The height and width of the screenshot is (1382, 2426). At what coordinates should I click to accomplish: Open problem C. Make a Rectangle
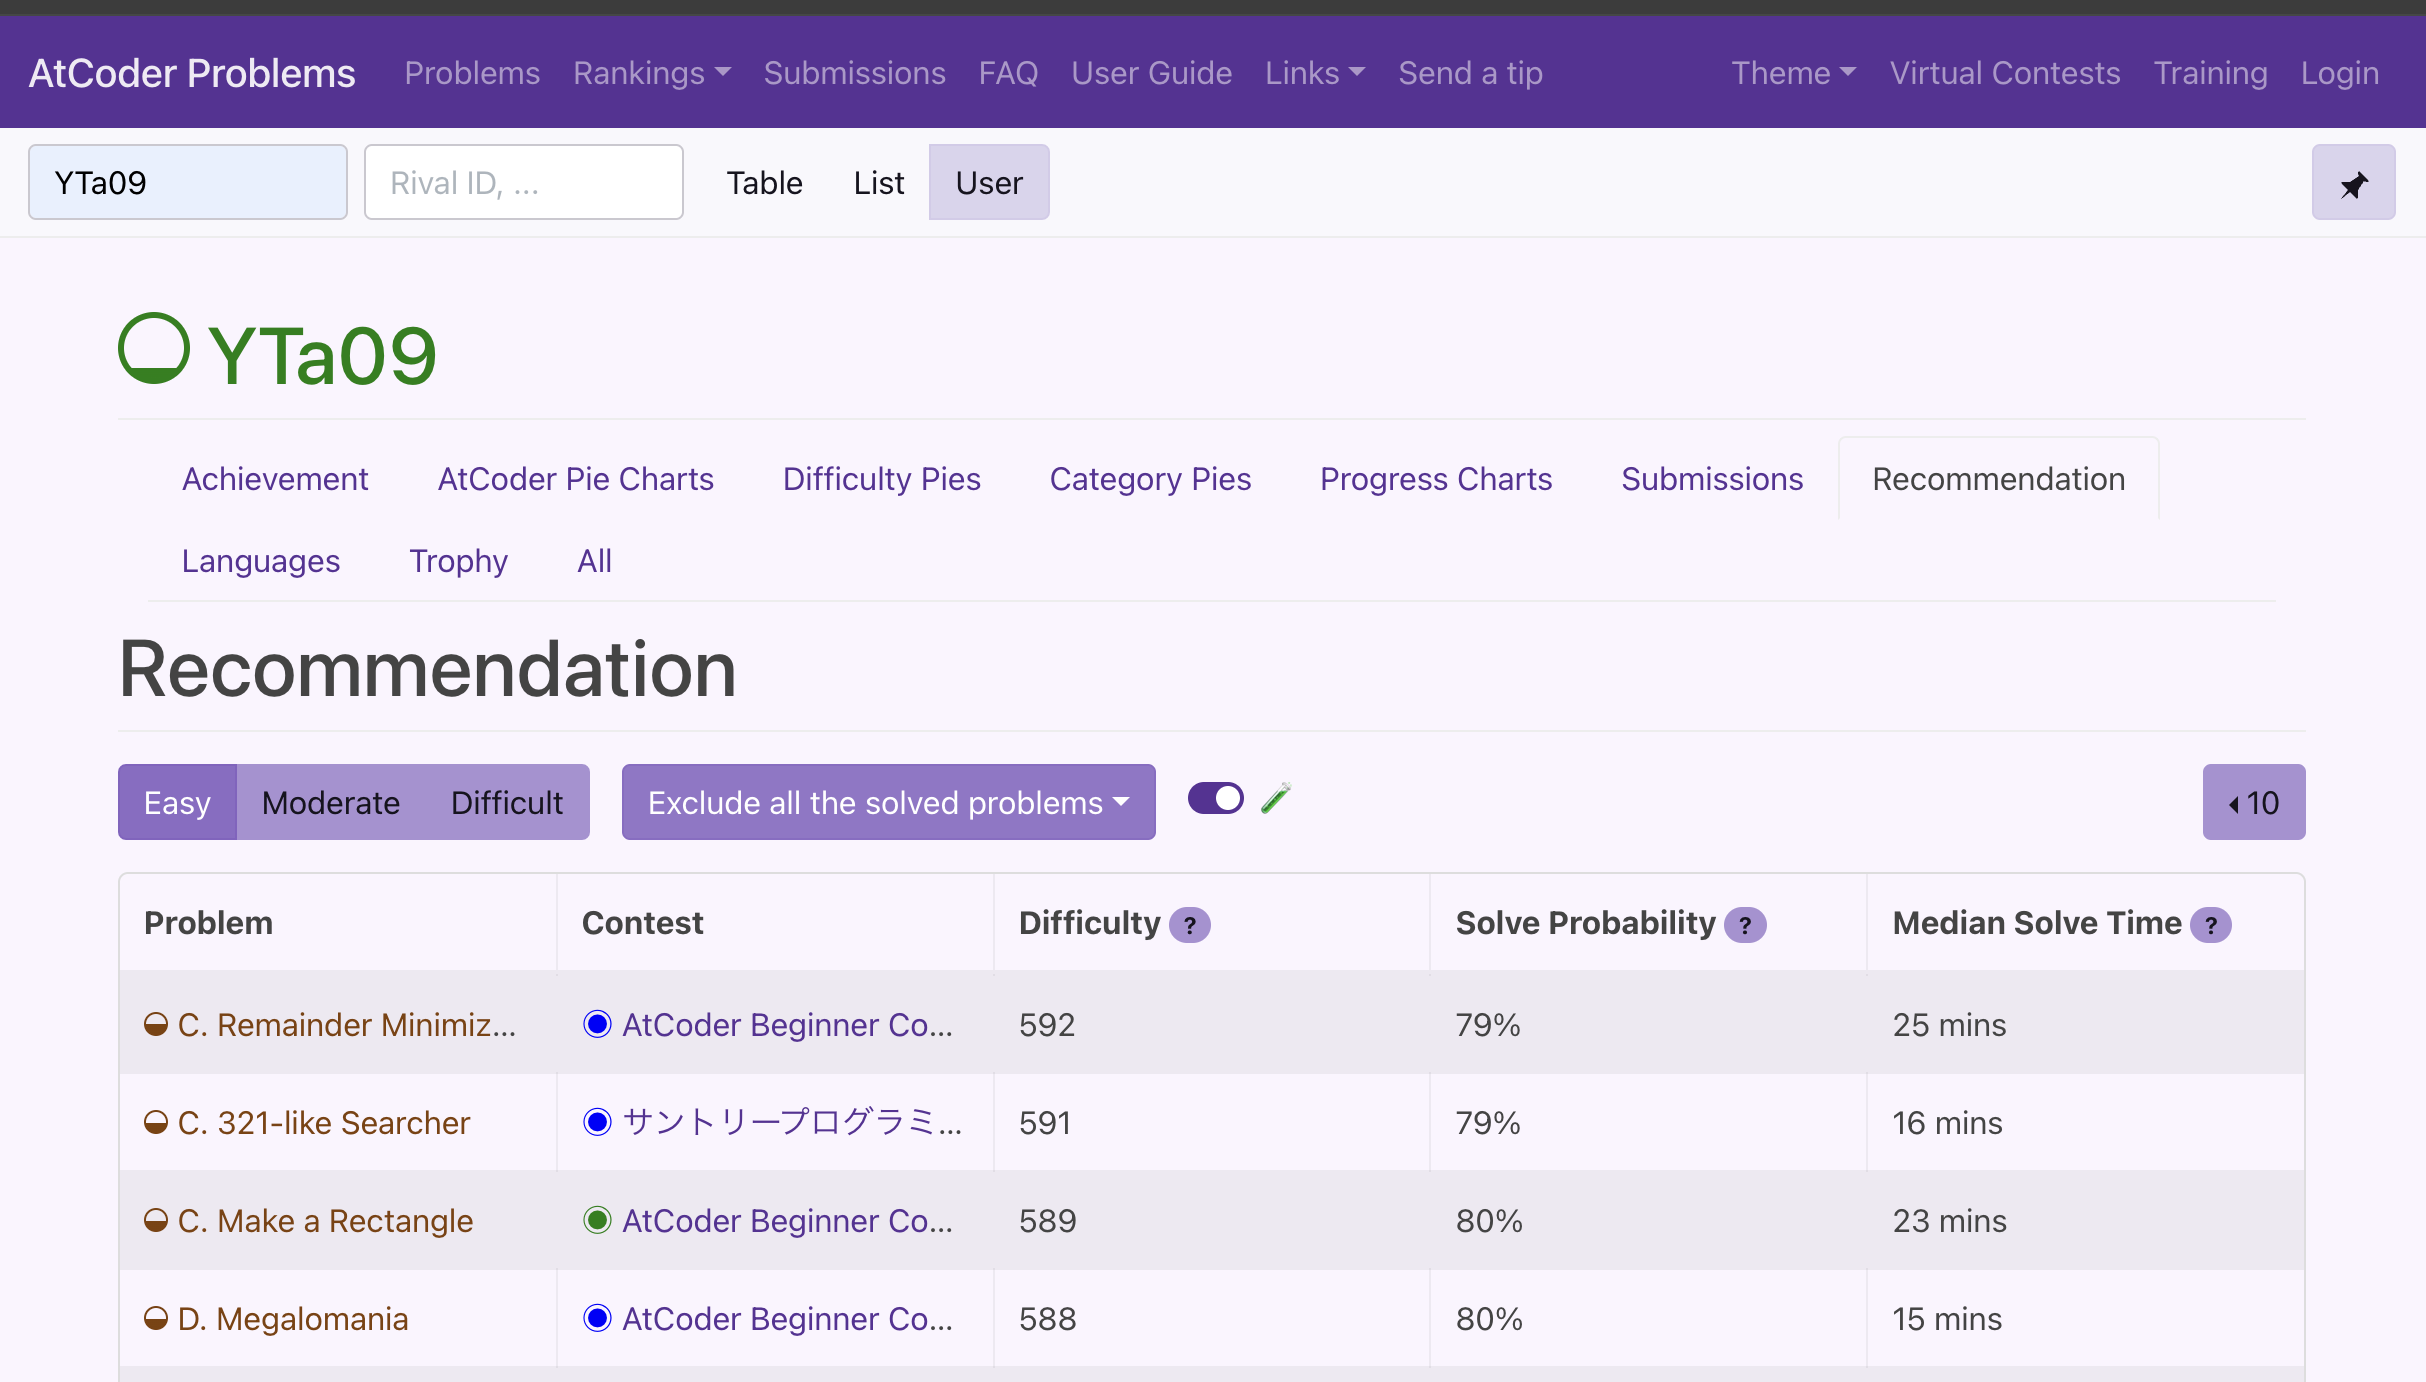point(326,1220)
